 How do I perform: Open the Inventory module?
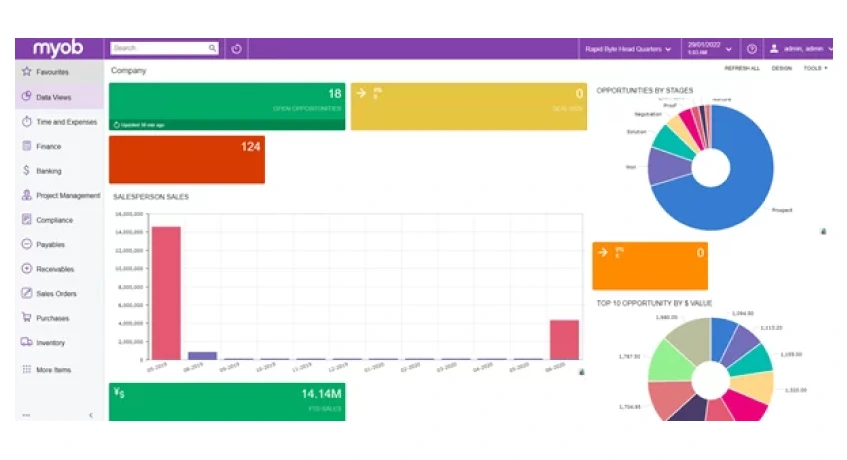pos(59,342)
